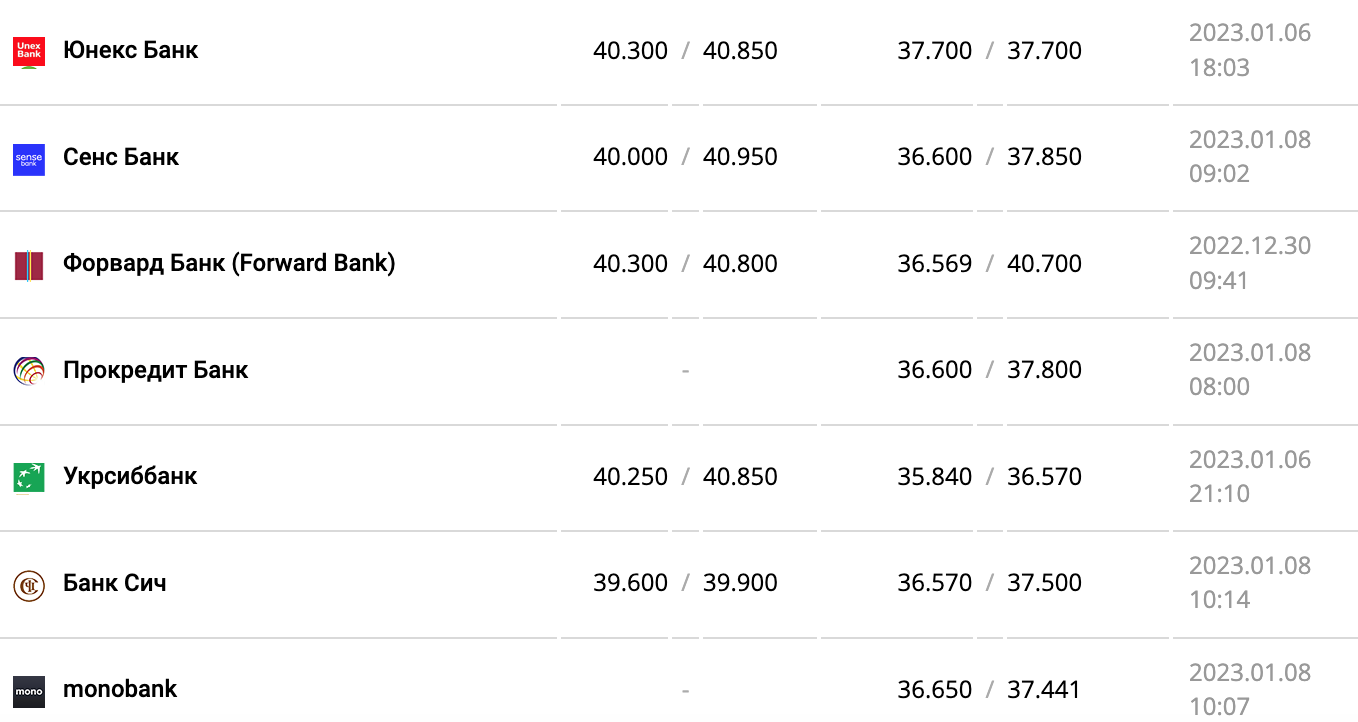Open the Сенс Банк link
The width and height of the screenshot is (1358, 722).
121,157
